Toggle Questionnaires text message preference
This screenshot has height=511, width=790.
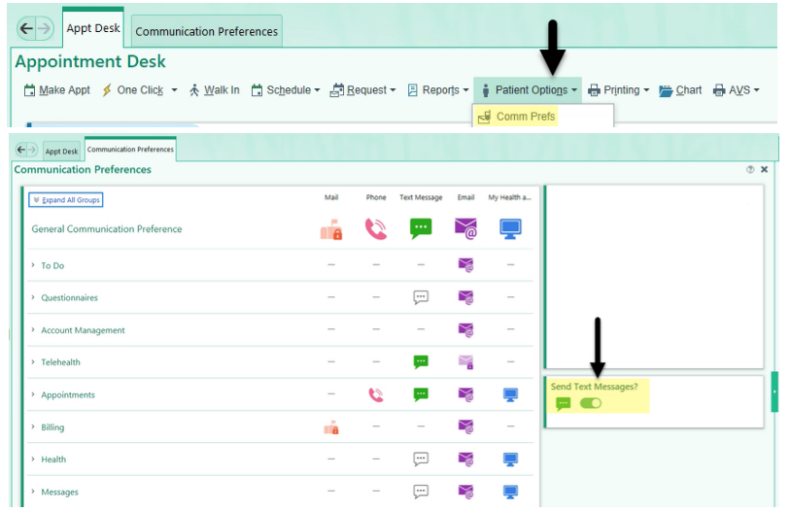click(x=421, y=298)
